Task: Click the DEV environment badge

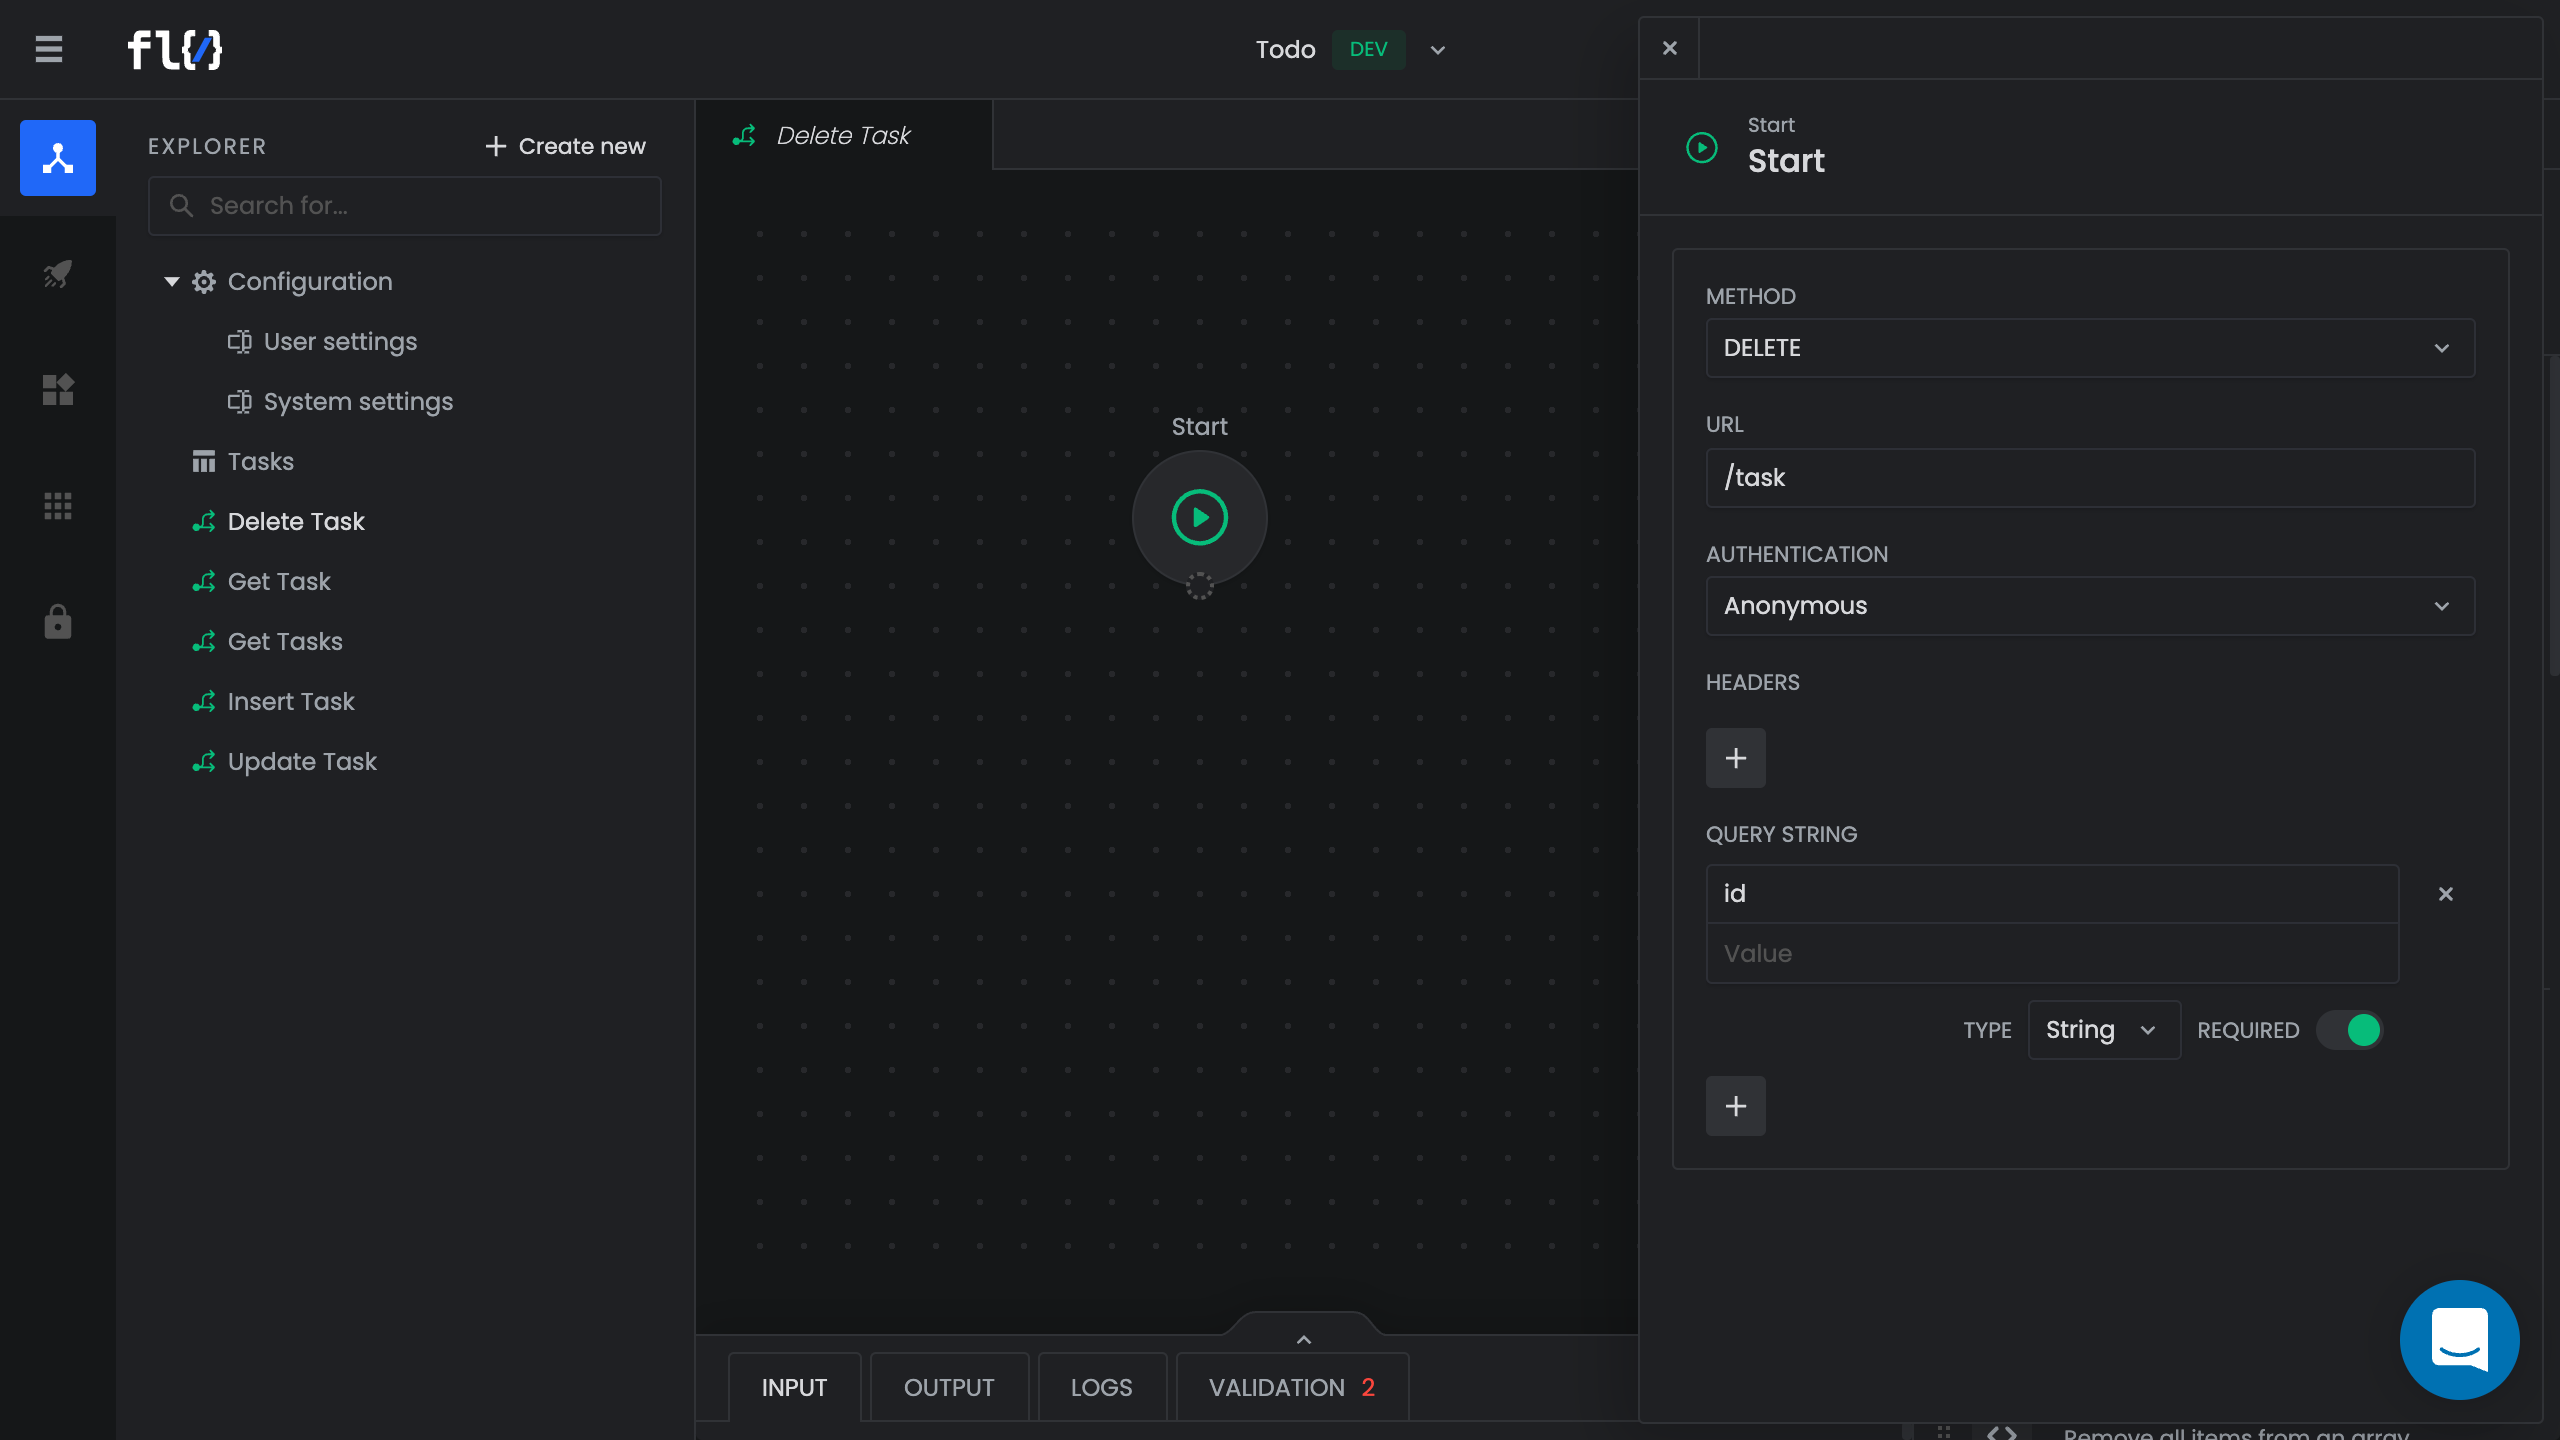Action: pyautogui.click(x=1368, y=50)
